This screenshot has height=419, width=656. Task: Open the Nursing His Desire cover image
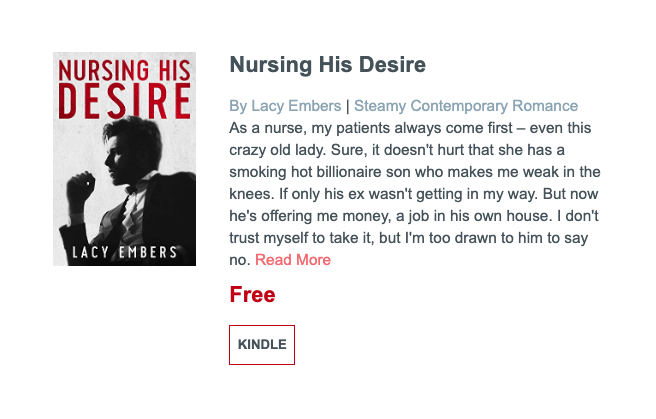[x=124, y=158]
